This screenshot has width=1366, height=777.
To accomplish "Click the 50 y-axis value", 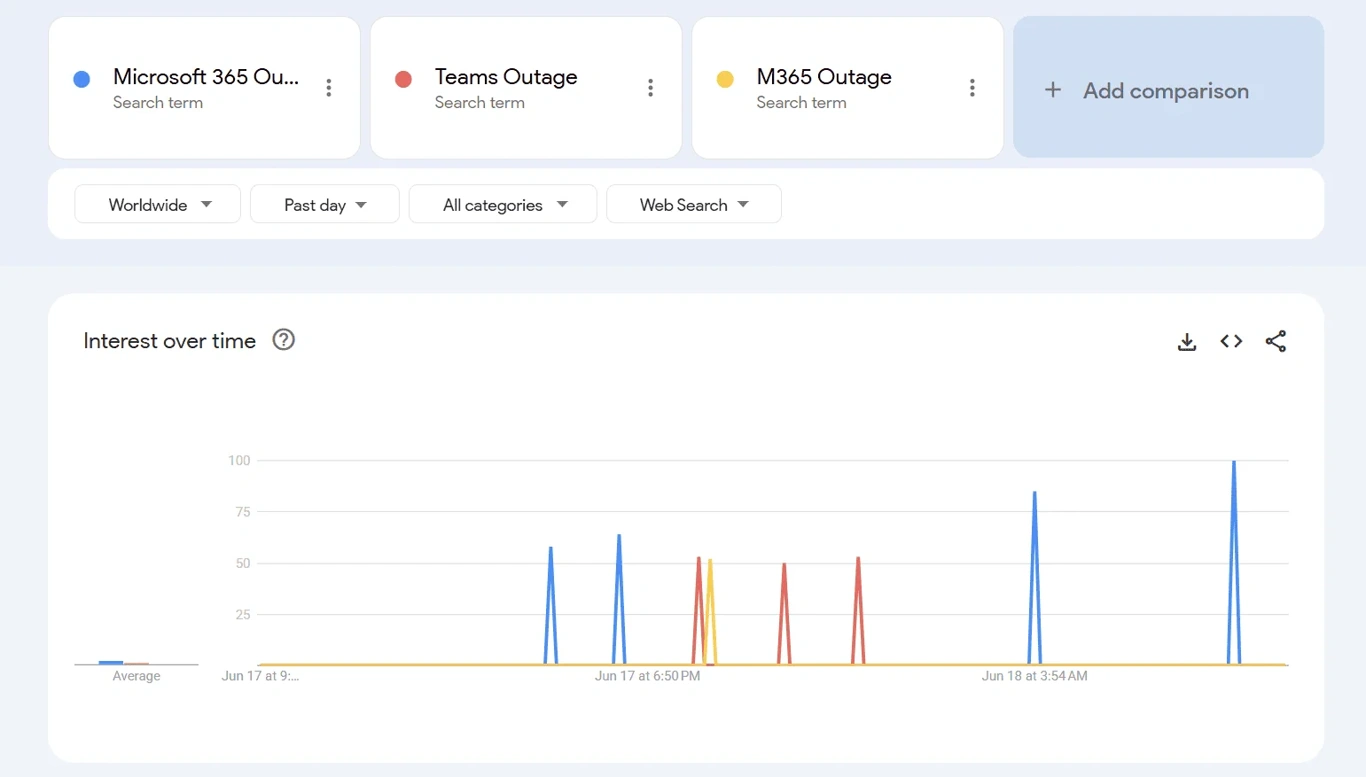I will pos(242,563).
